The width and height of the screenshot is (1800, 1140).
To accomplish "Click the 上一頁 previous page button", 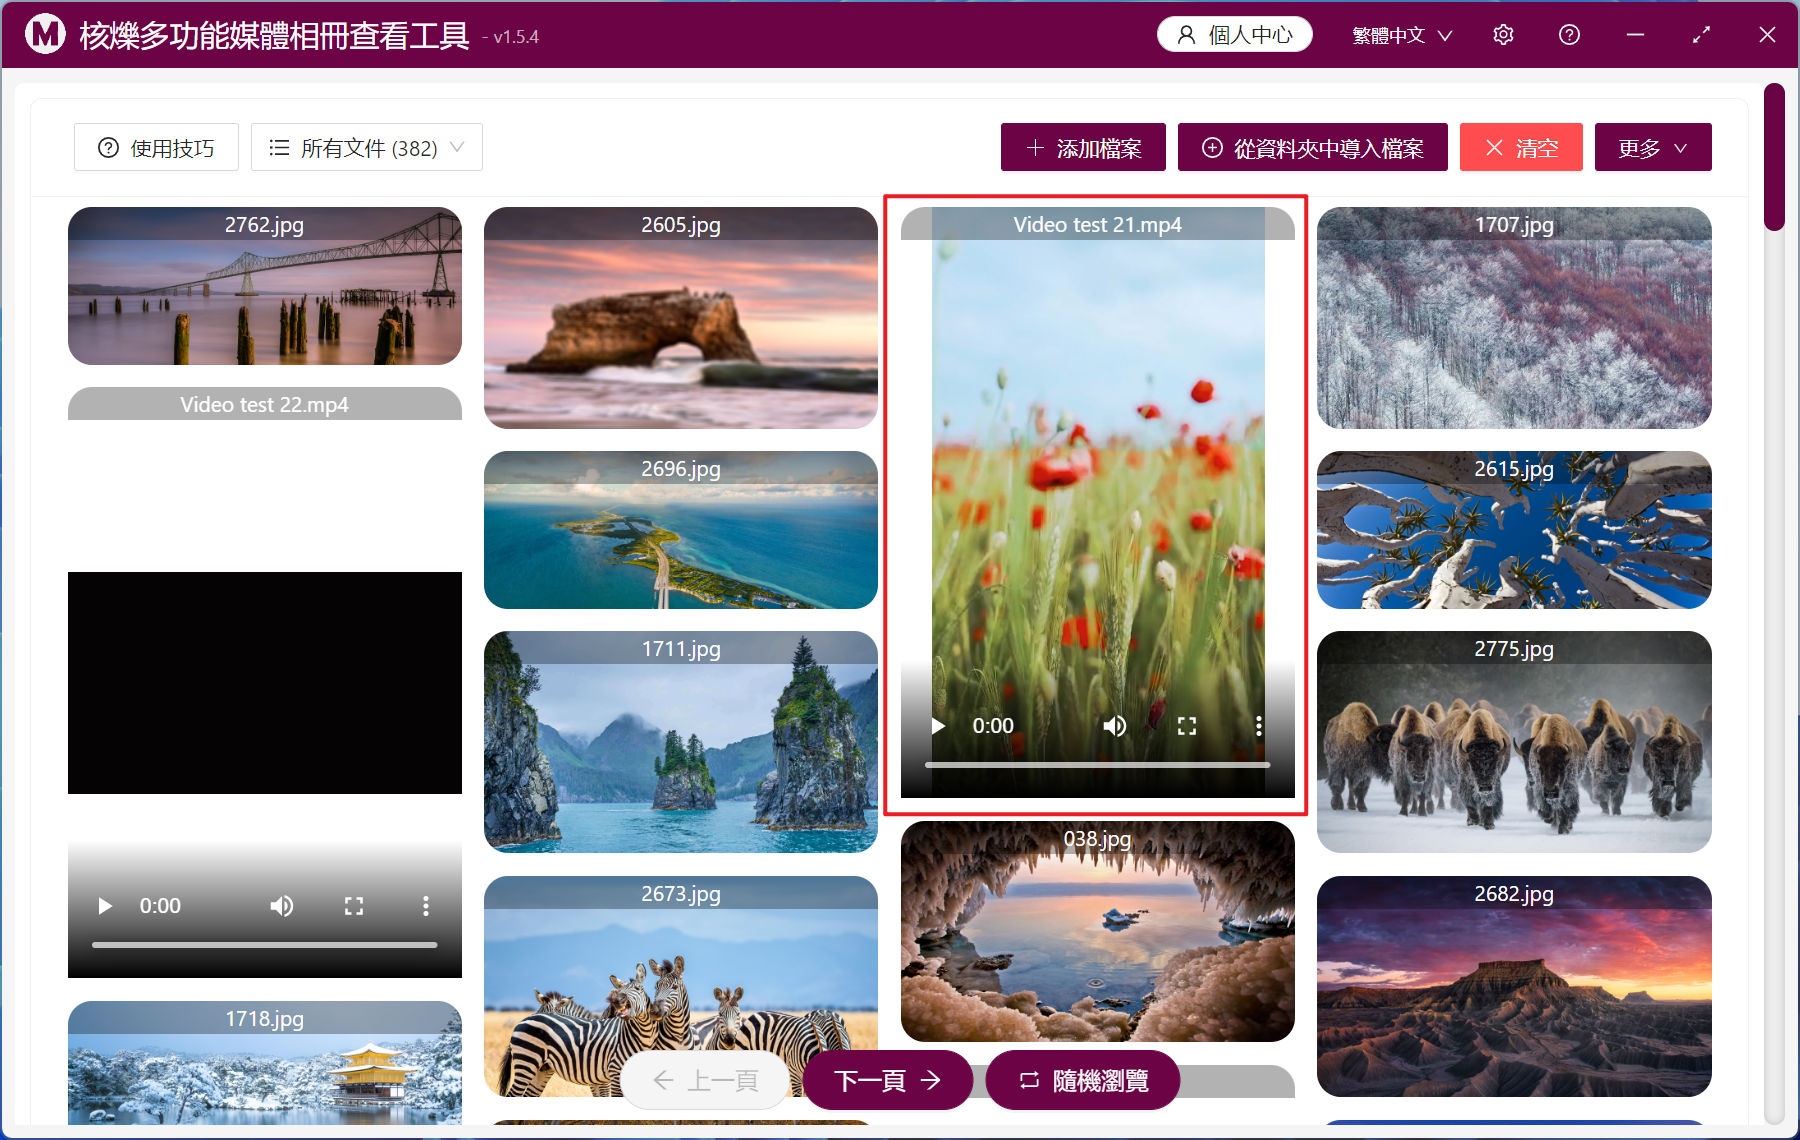I will pos(705,1080).
